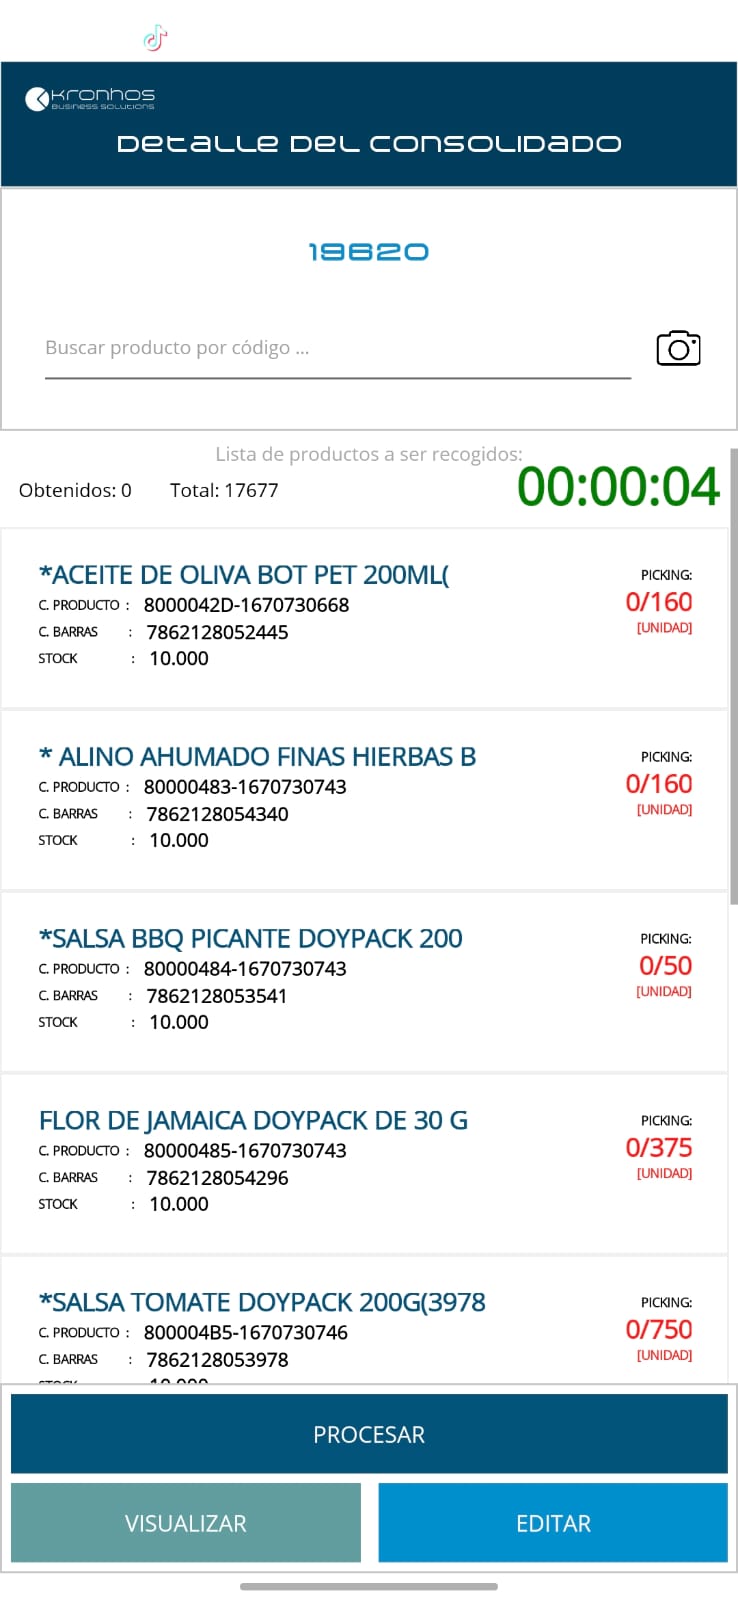Viewport: 738px width, 1600px height.
Task: Tap the camera barcode scan icon
Action: [x=678, y=348]
